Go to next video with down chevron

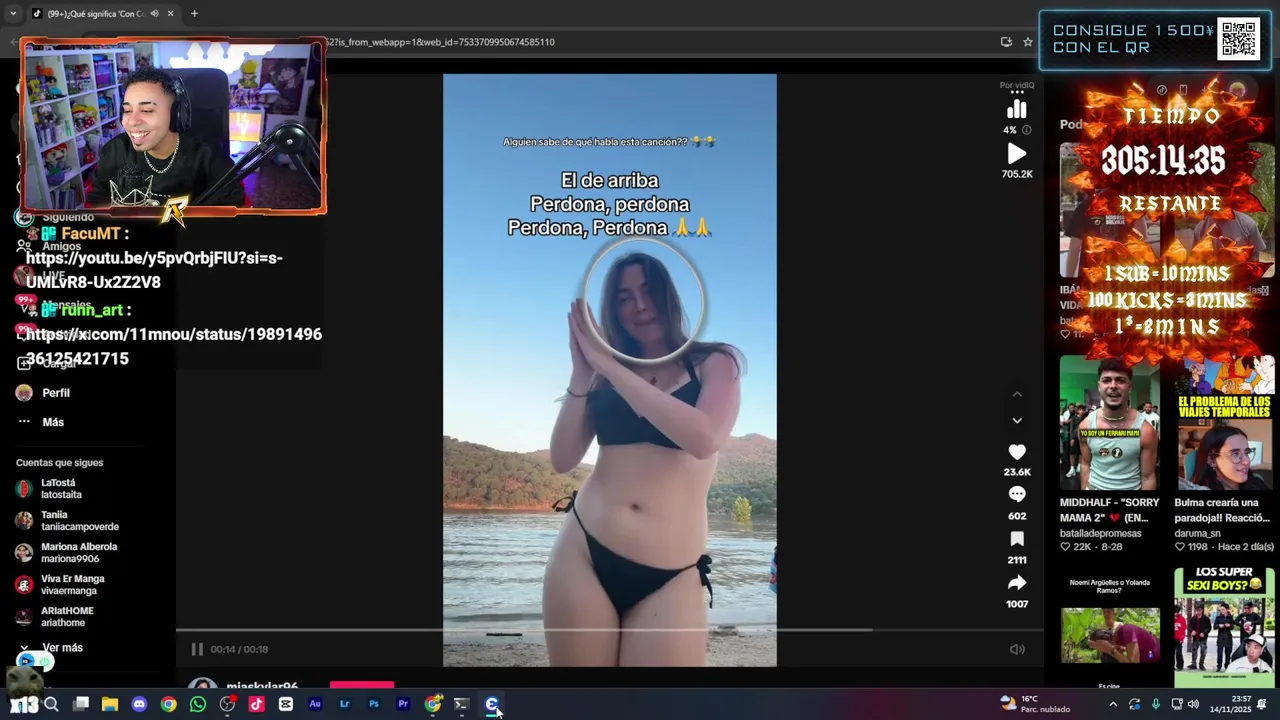click(x=1017, y=421)
